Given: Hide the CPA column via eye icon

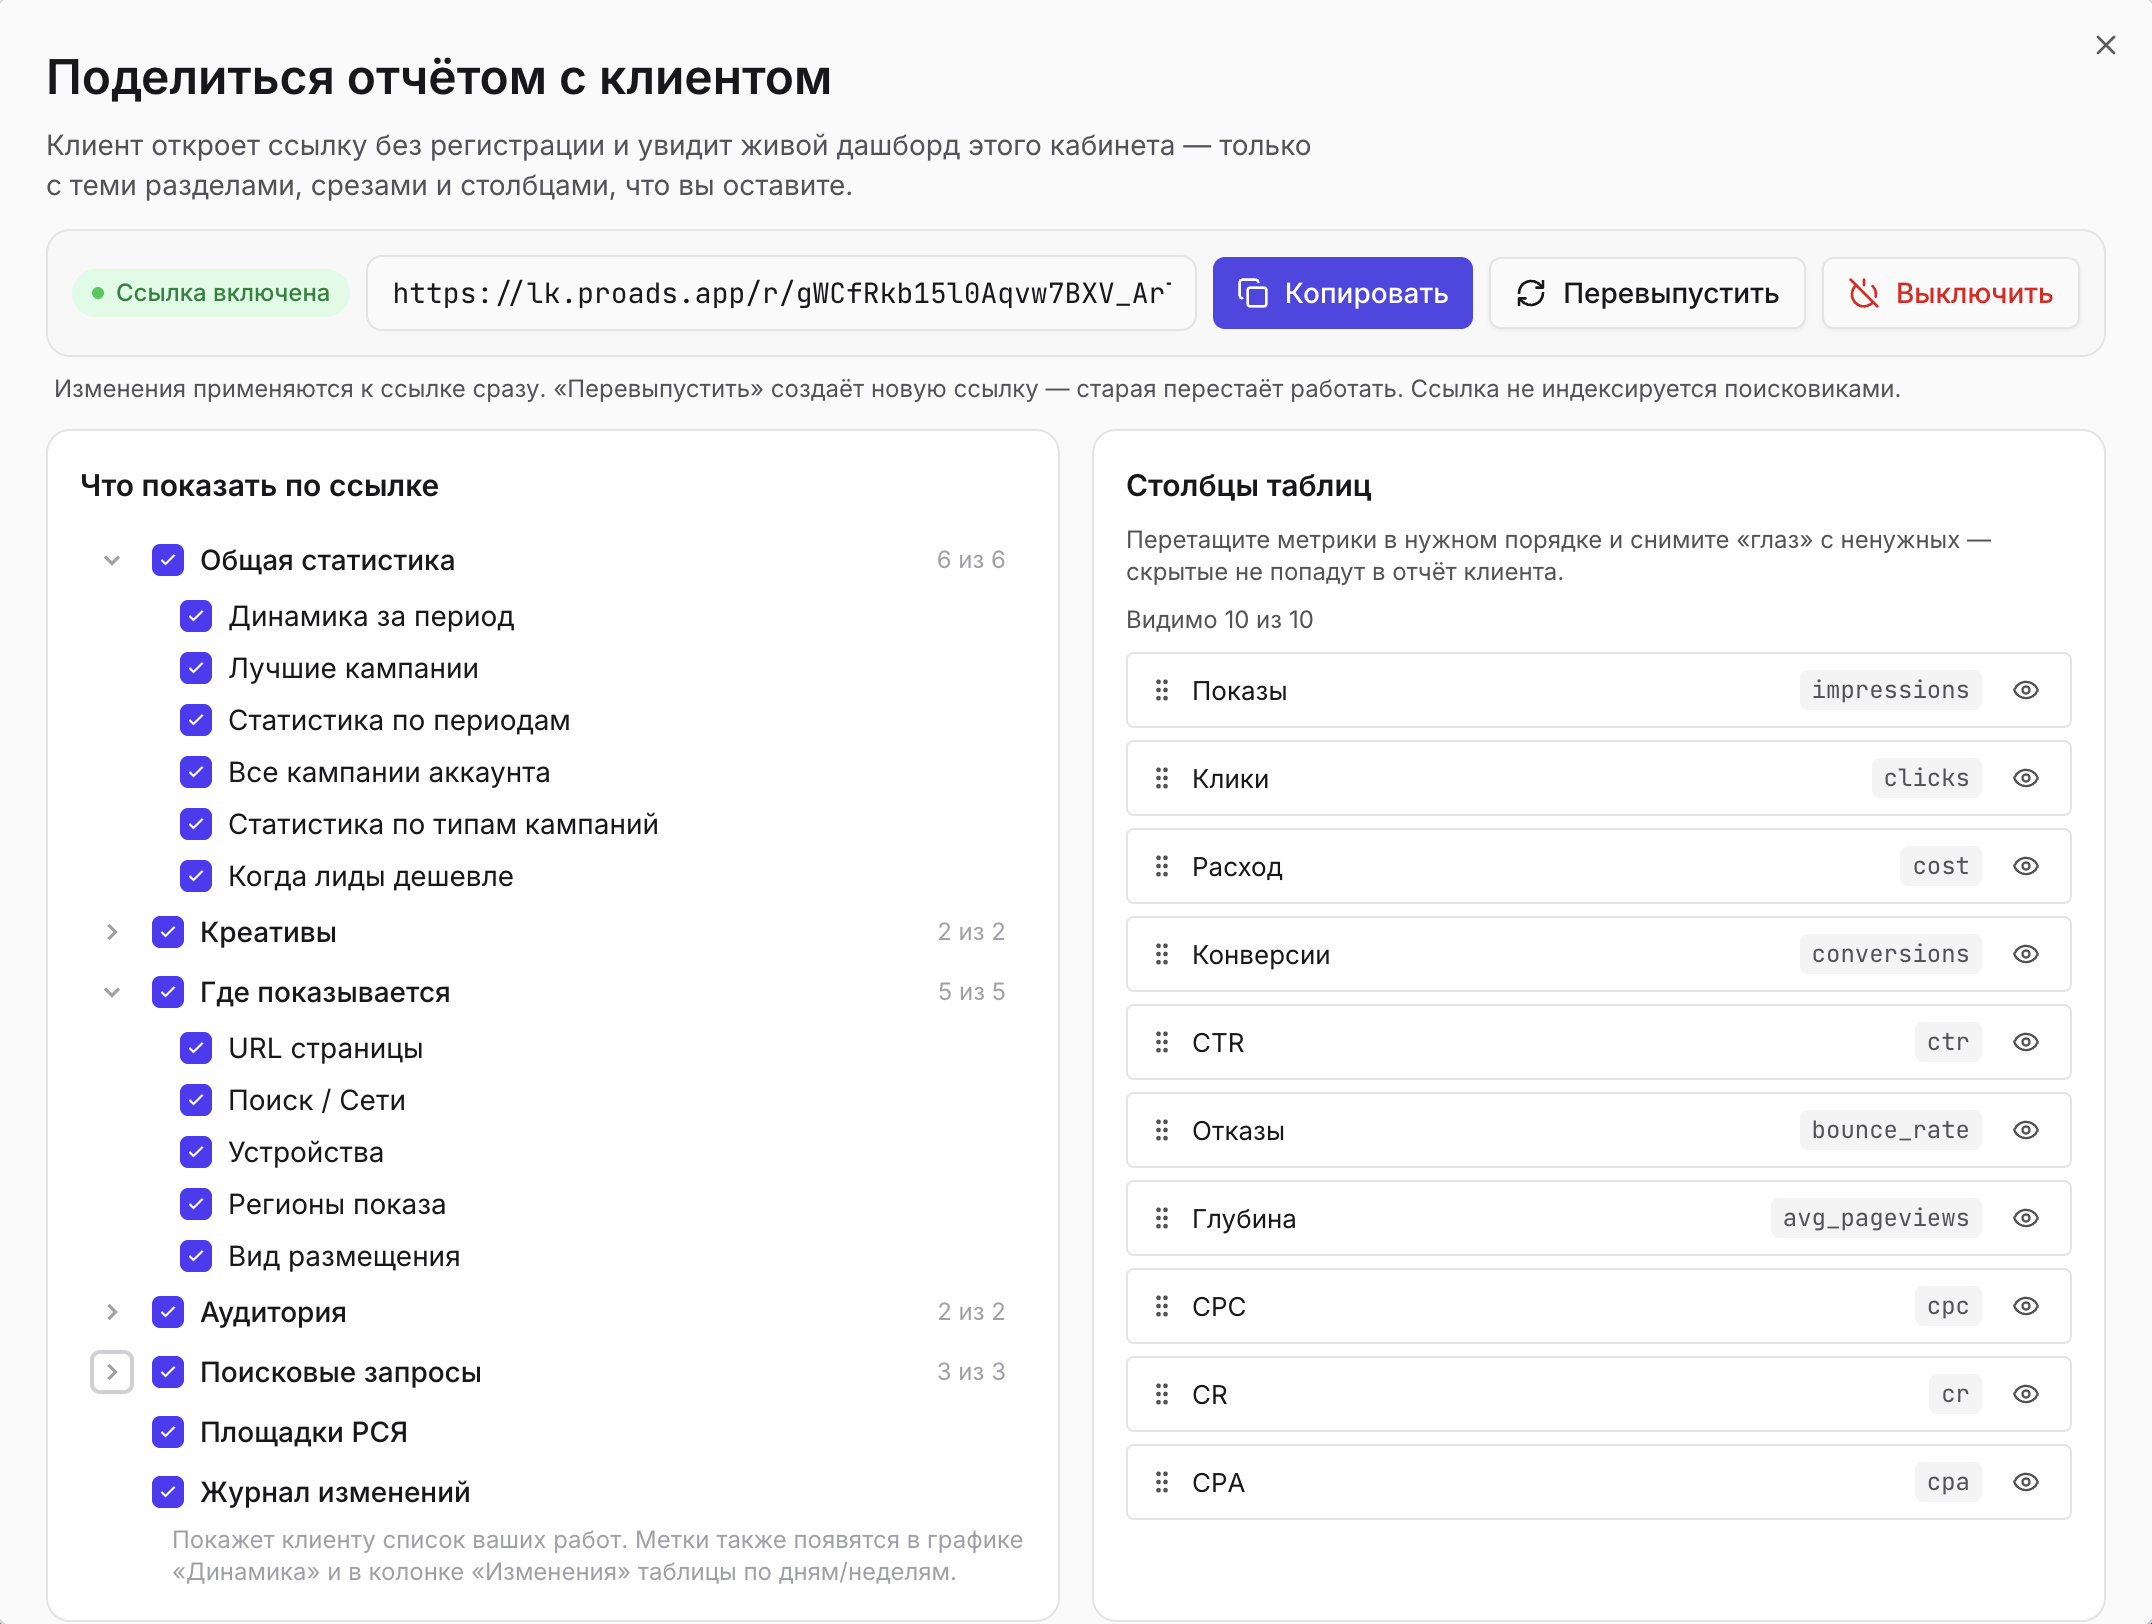Looking at the screenshot, I should coord(2026,1482).
